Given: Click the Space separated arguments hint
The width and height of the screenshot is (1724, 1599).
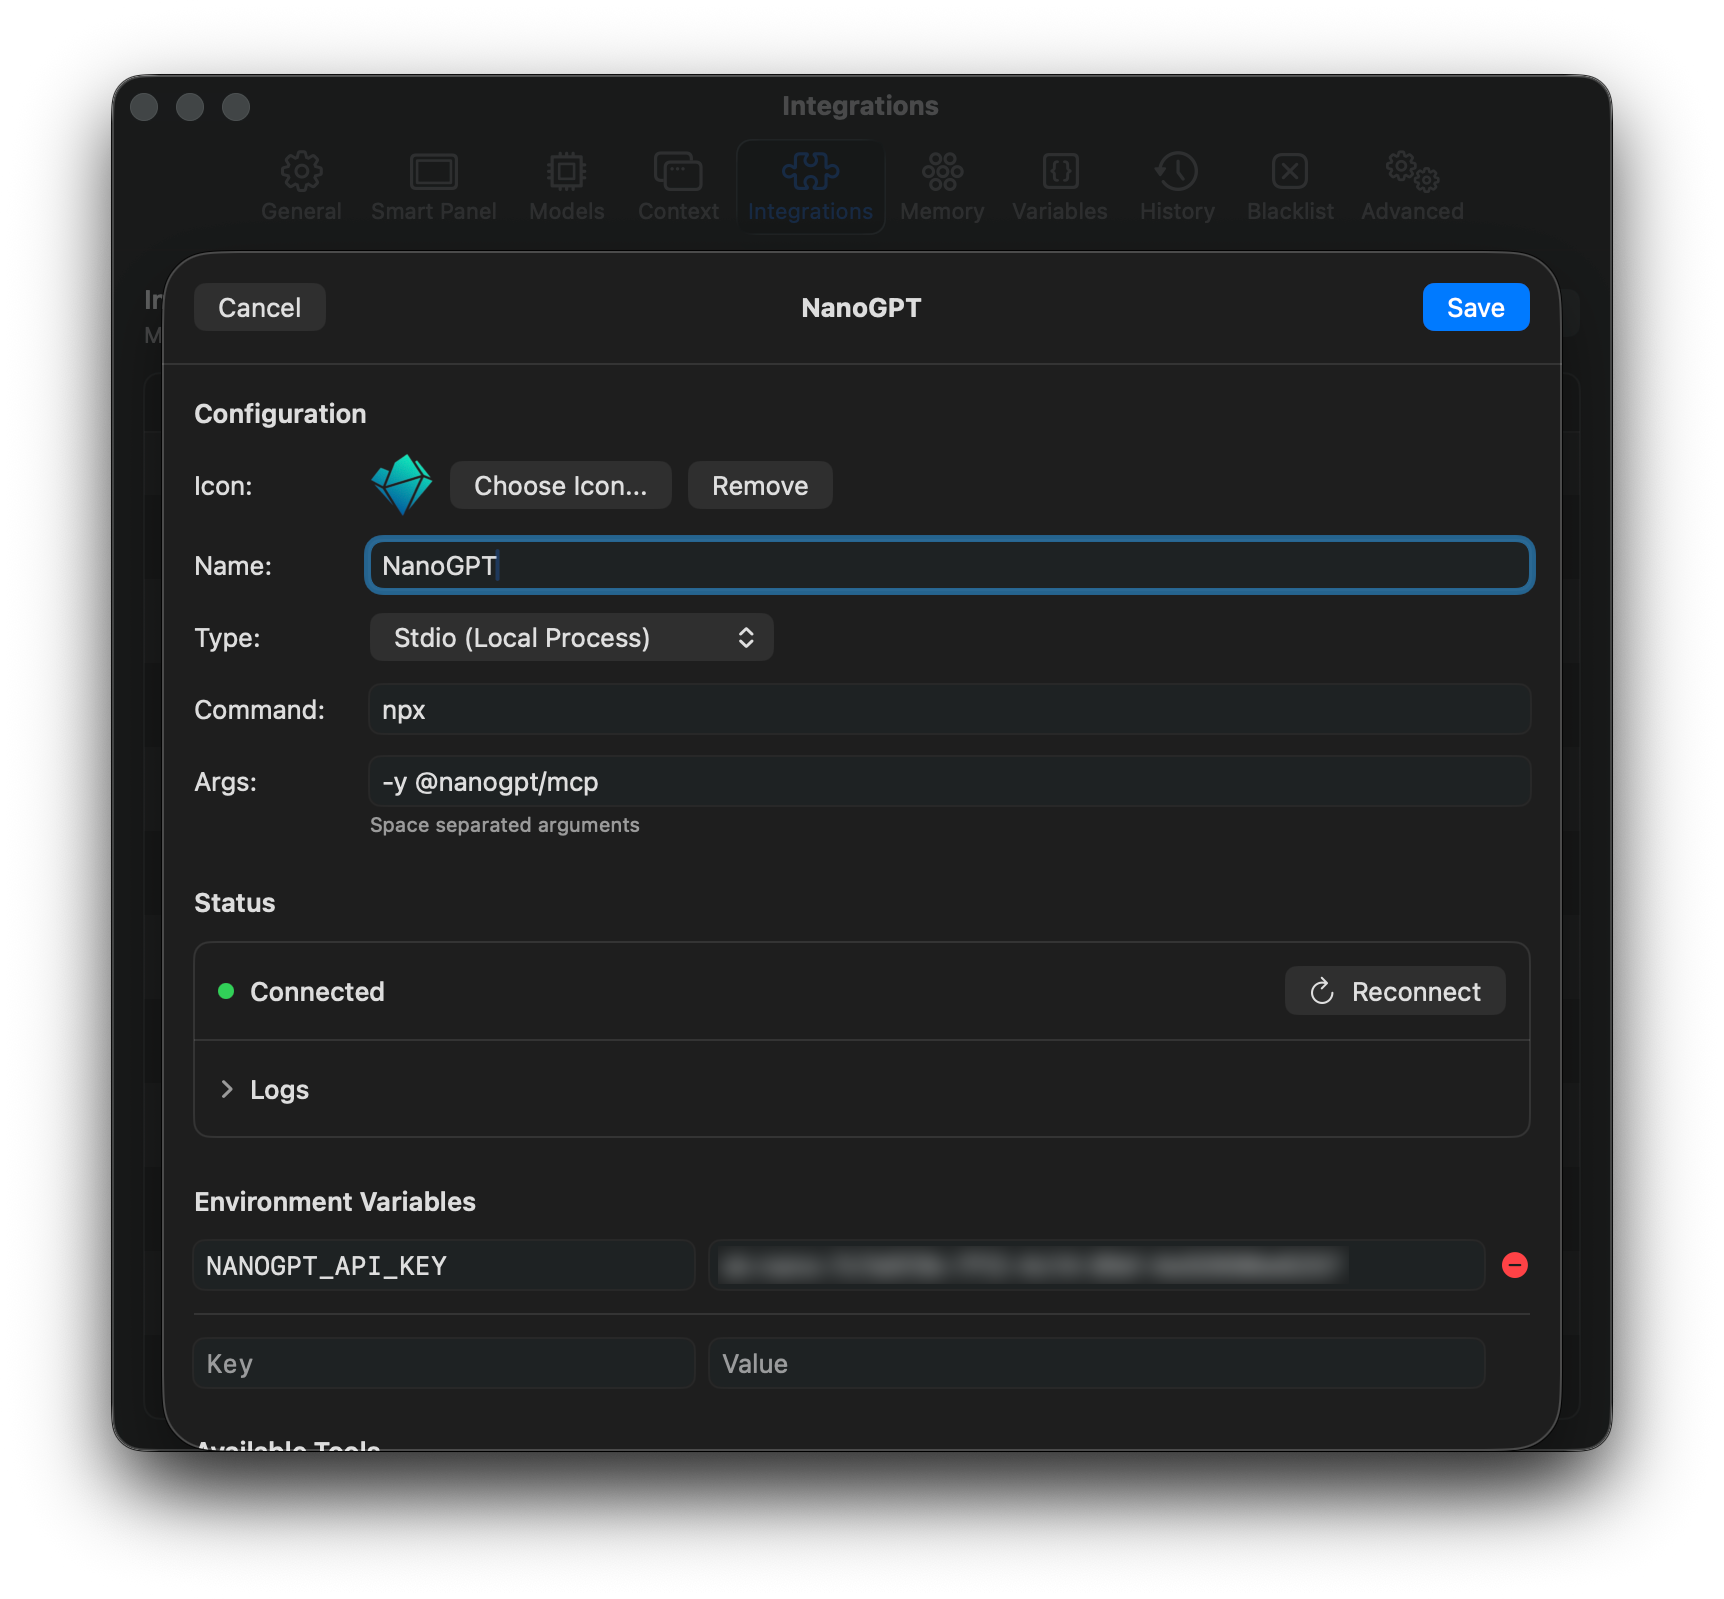Looking at the screenshot, I should (x=504, y=825).
